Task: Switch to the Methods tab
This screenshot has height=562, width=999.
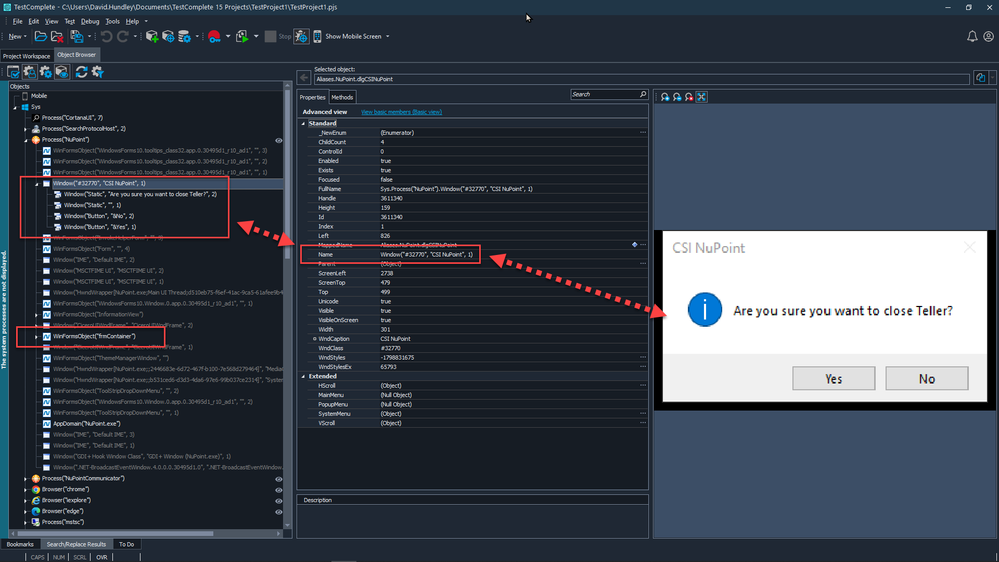Action: (x=342, y=97)
